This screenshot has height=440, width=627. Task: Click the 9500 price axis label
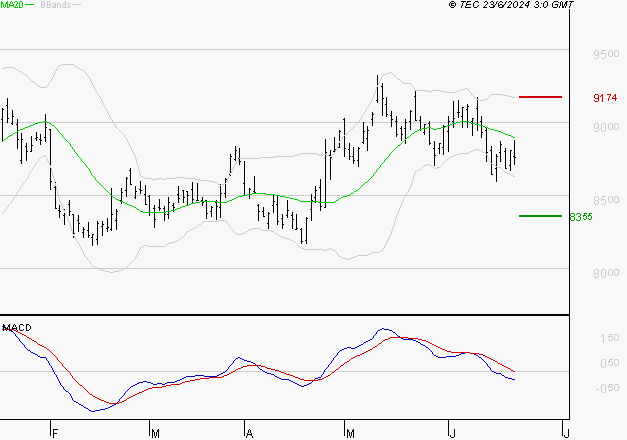point(606,54)
